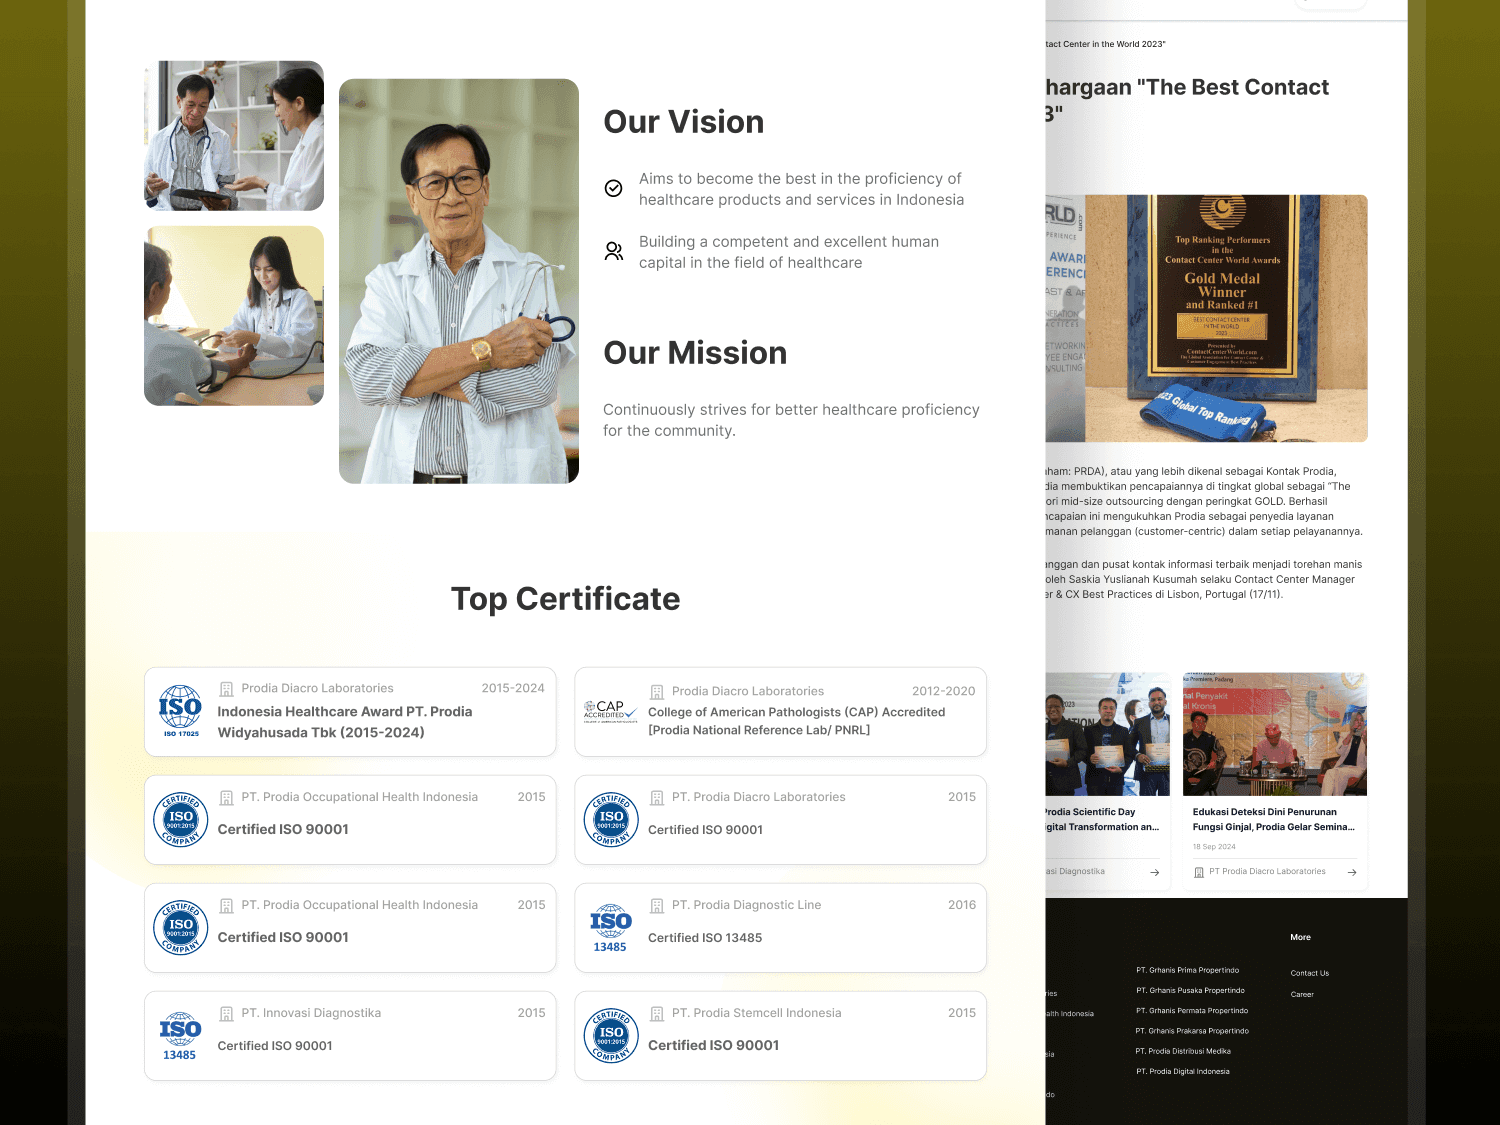Open Contact Us link in footer
This screenshot has width=1500, height=1125.
(1310, 973)
